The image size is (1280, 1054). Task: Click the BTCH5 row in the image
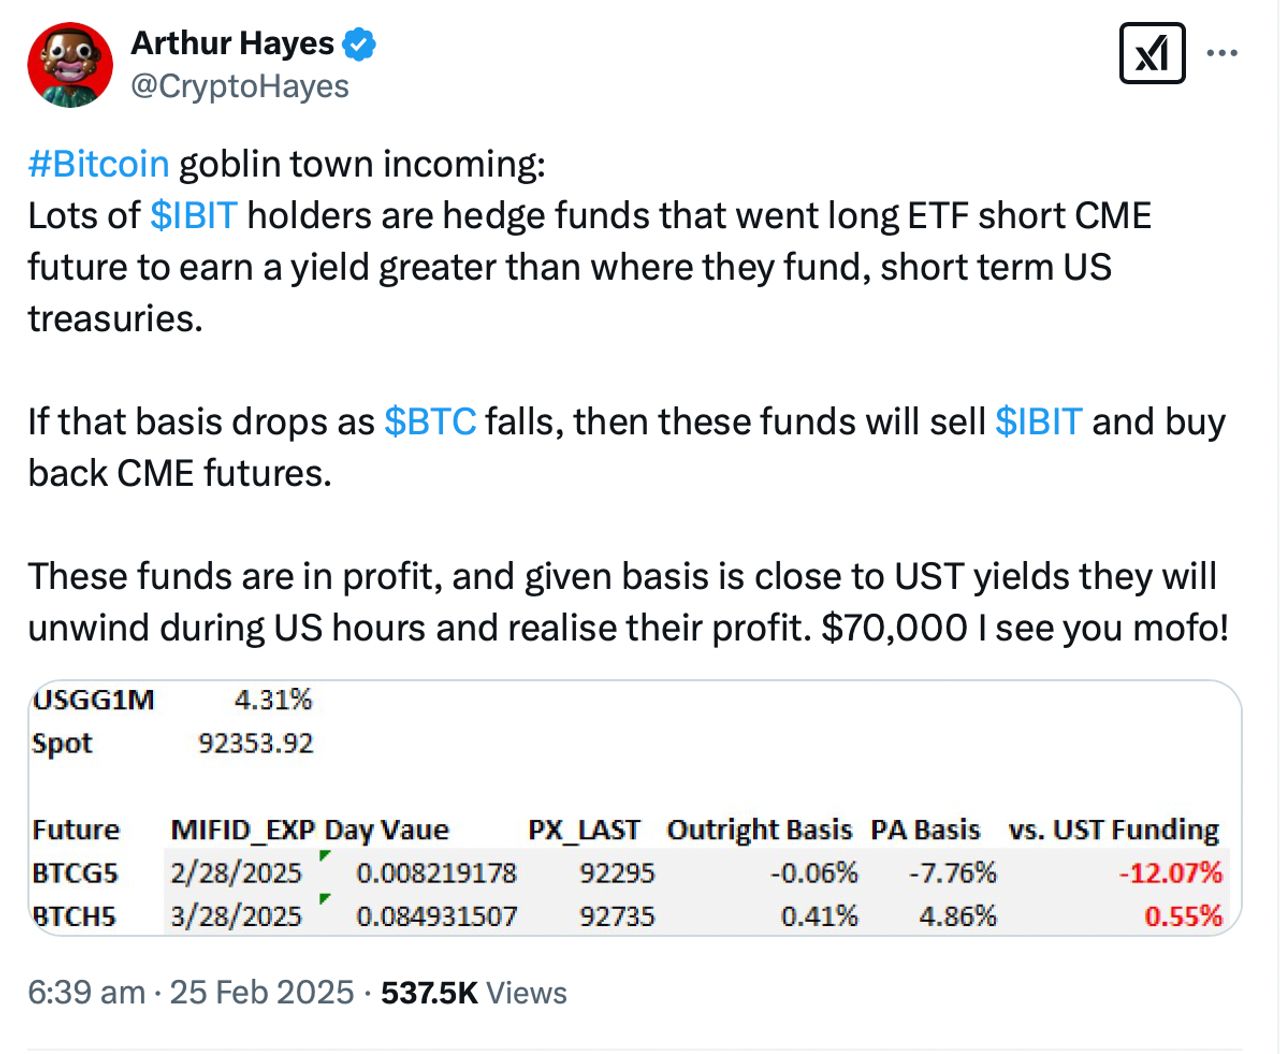(627, 916)
